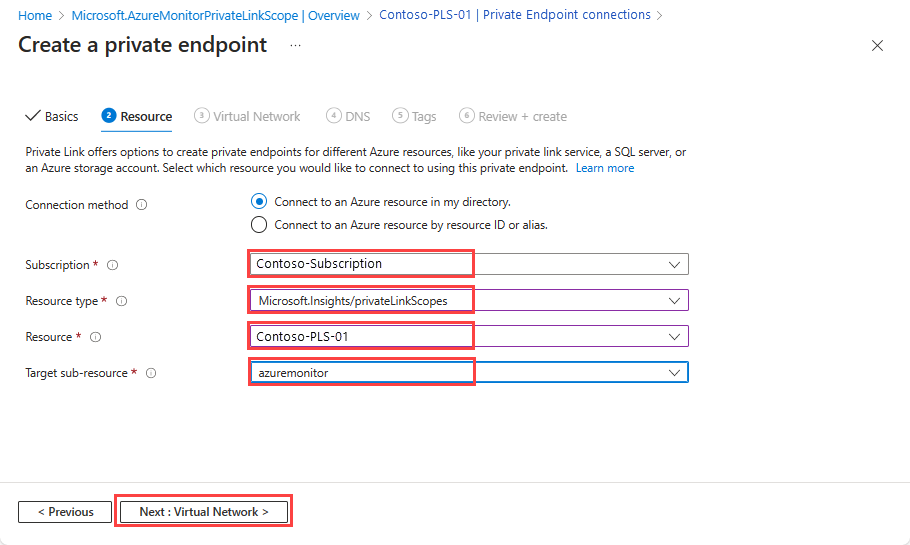Click the Previous button
This screenshot has height=545, width=910.
tap(65, 512)
